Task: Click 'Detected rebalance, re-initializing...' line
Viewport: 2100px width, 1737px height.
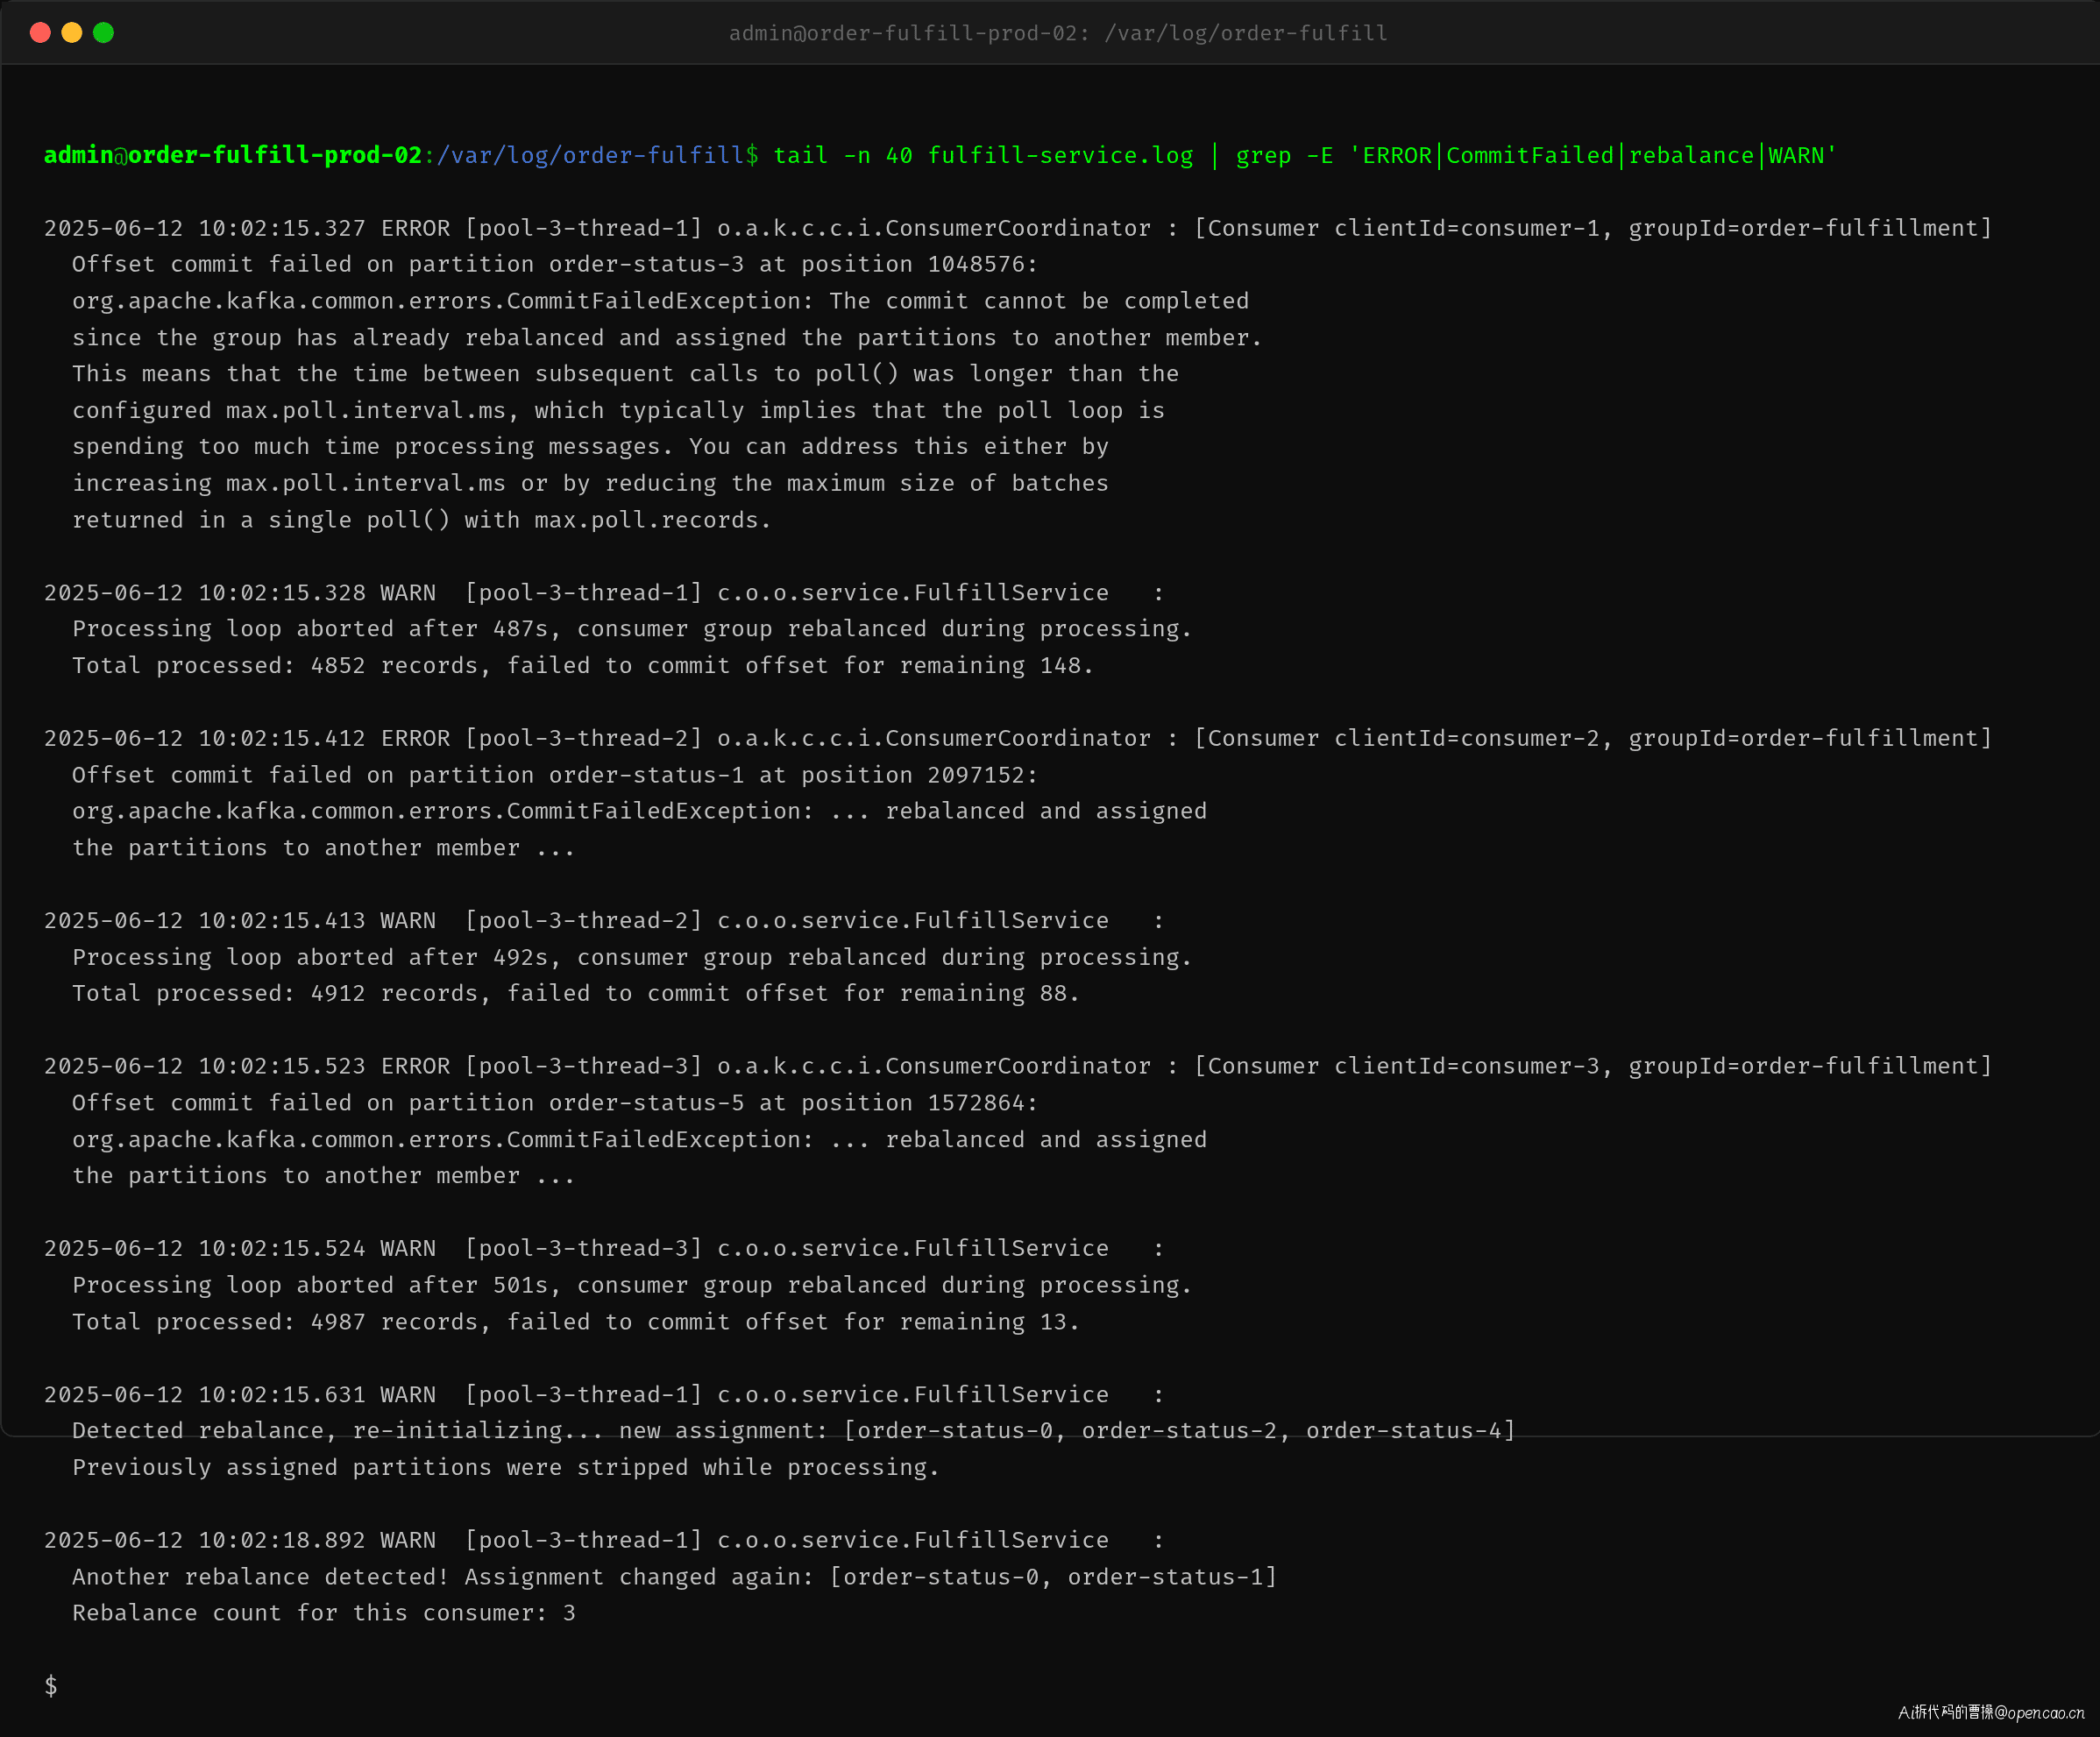Action: [x=794, y=1431]
